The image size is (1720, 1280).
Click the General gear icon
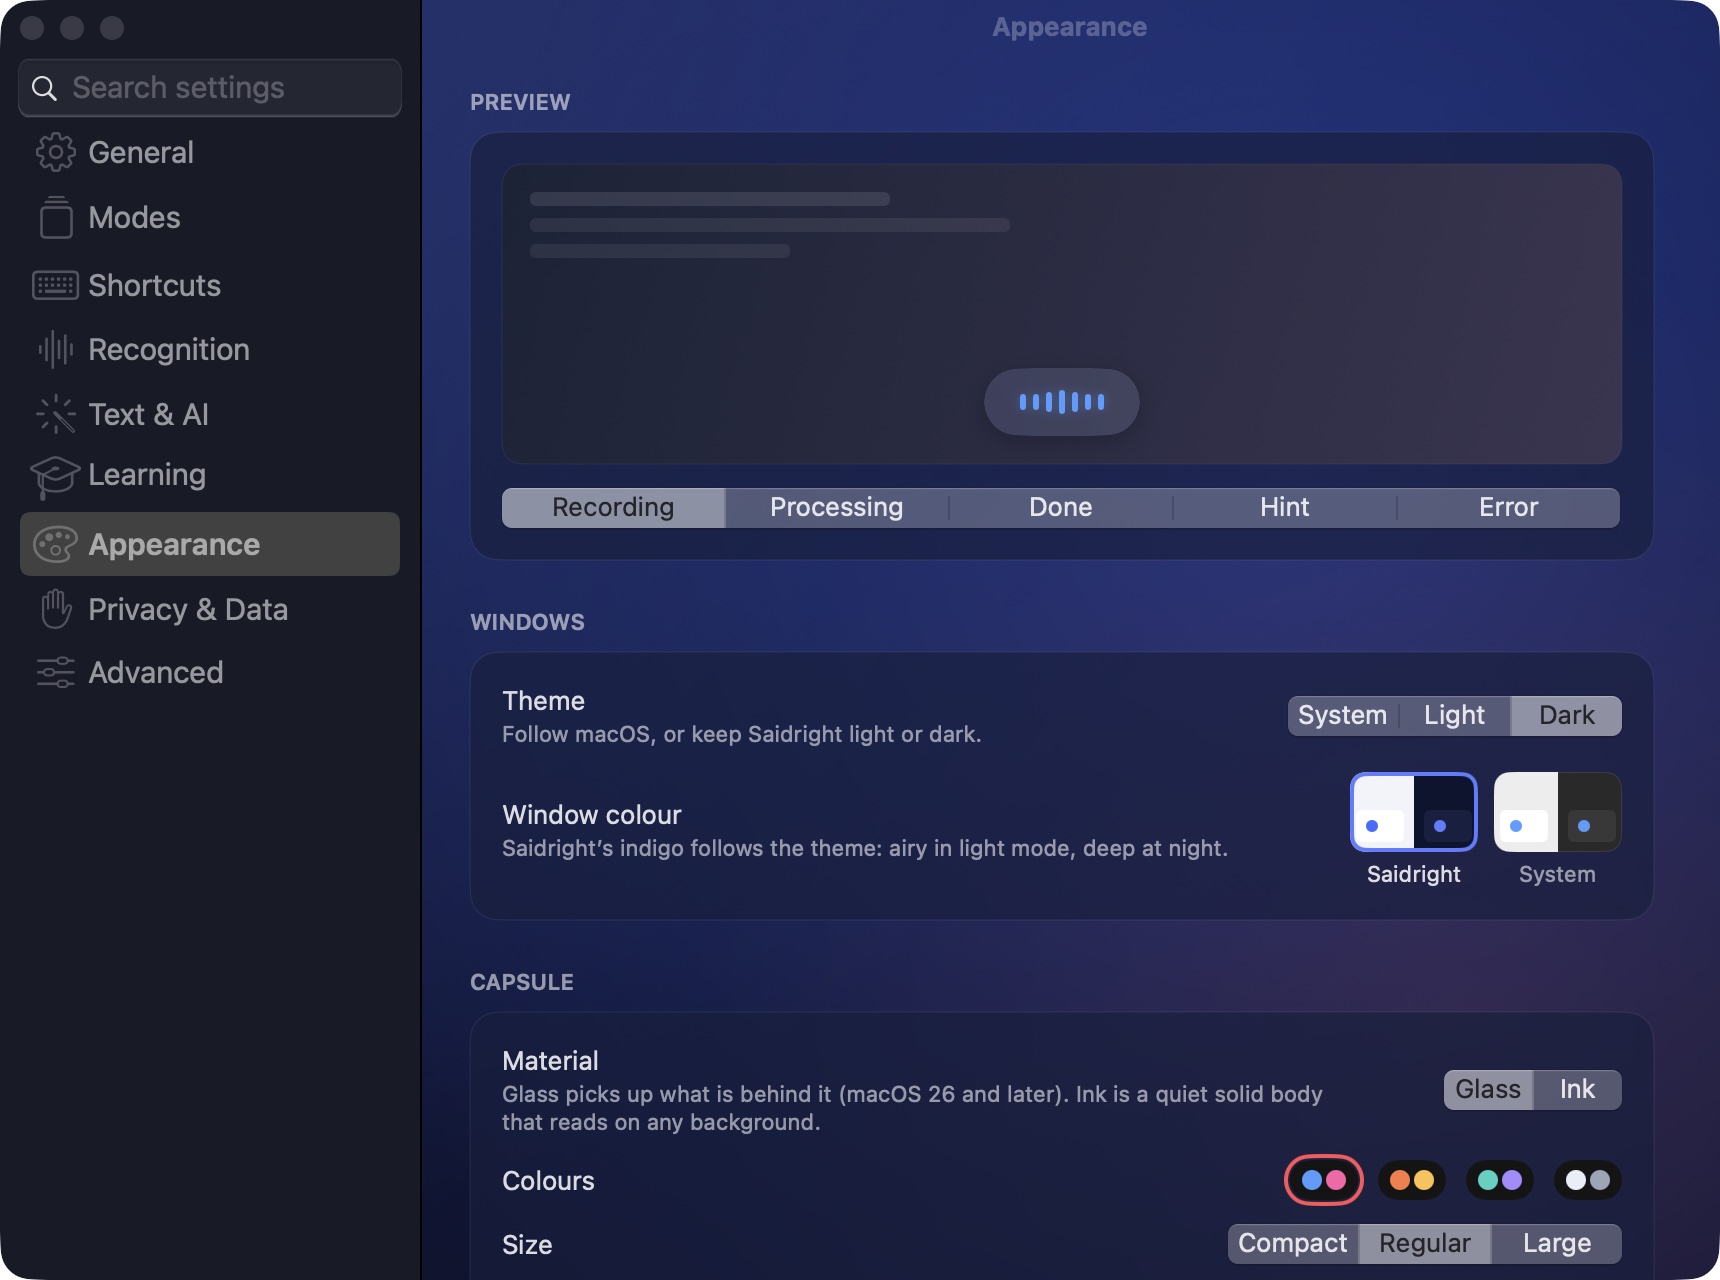click(x=55, y=152)
